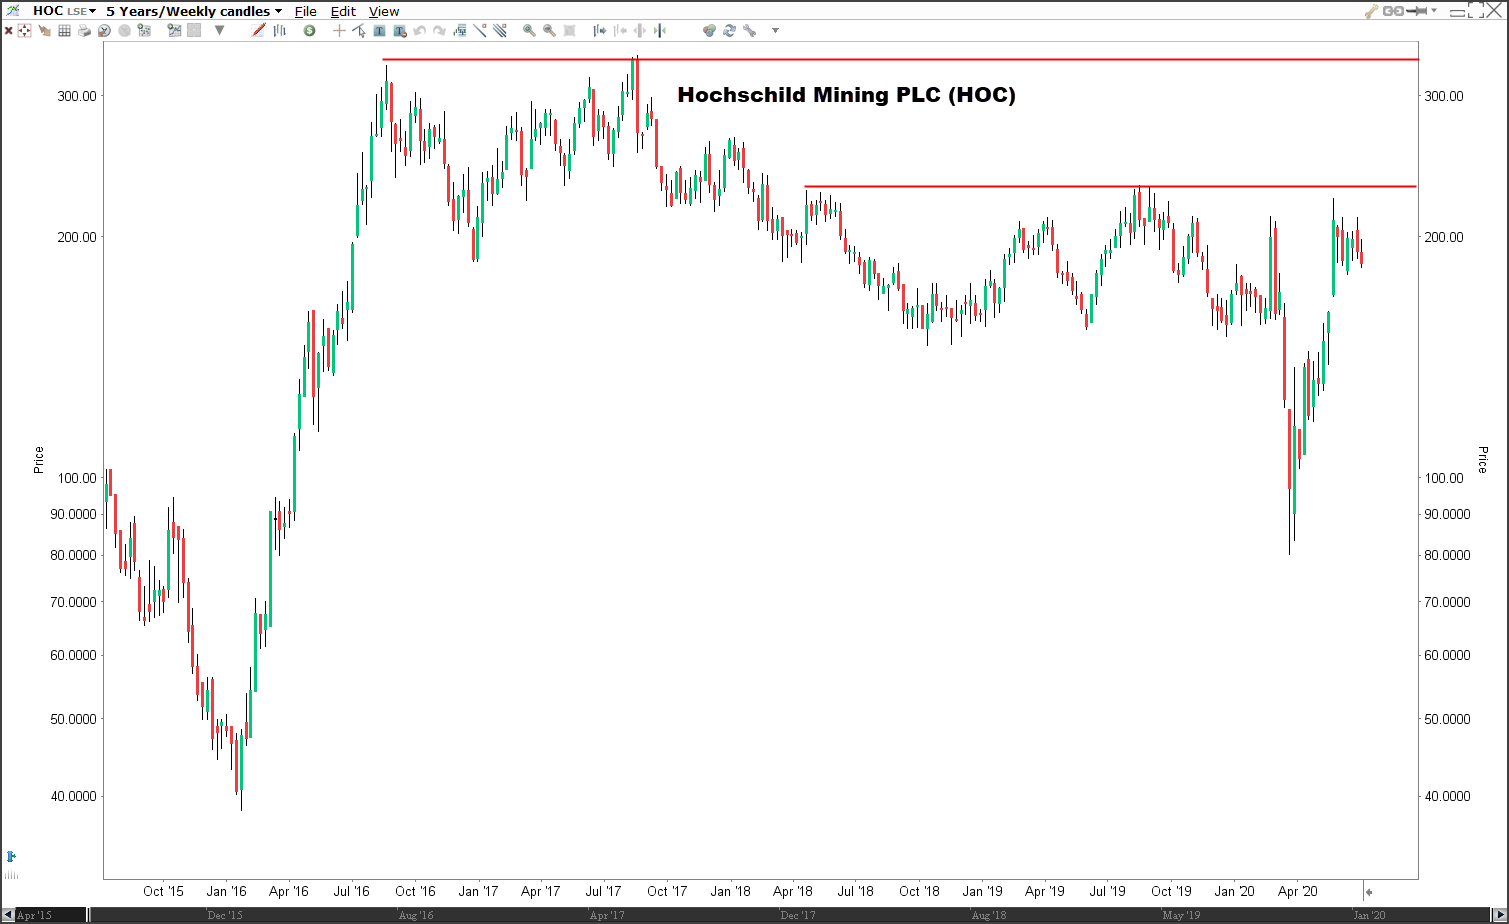The width and height of the screenshot is (1509, 924).
Task: Click the clock-with-arrow toolbar icon
Action: (104, 31)
